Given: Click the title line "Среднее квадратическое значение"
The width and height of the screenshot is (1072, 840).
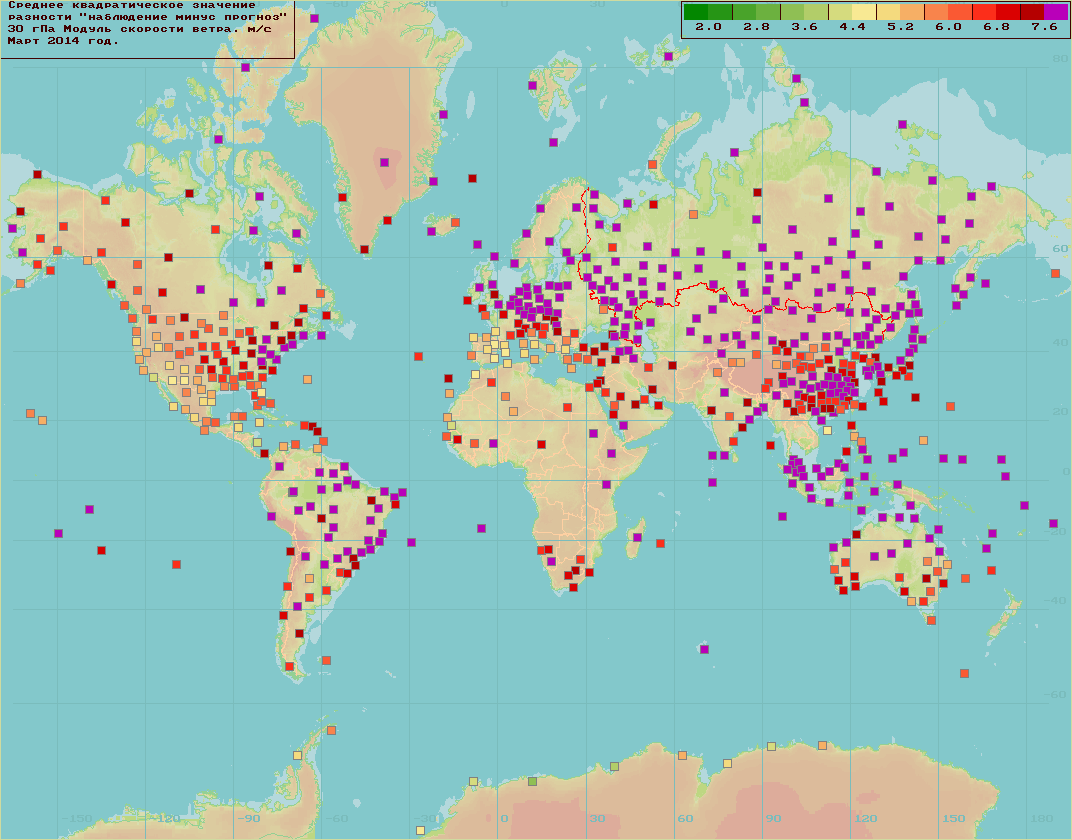Looking at the screenshot, I should (132, 5).
